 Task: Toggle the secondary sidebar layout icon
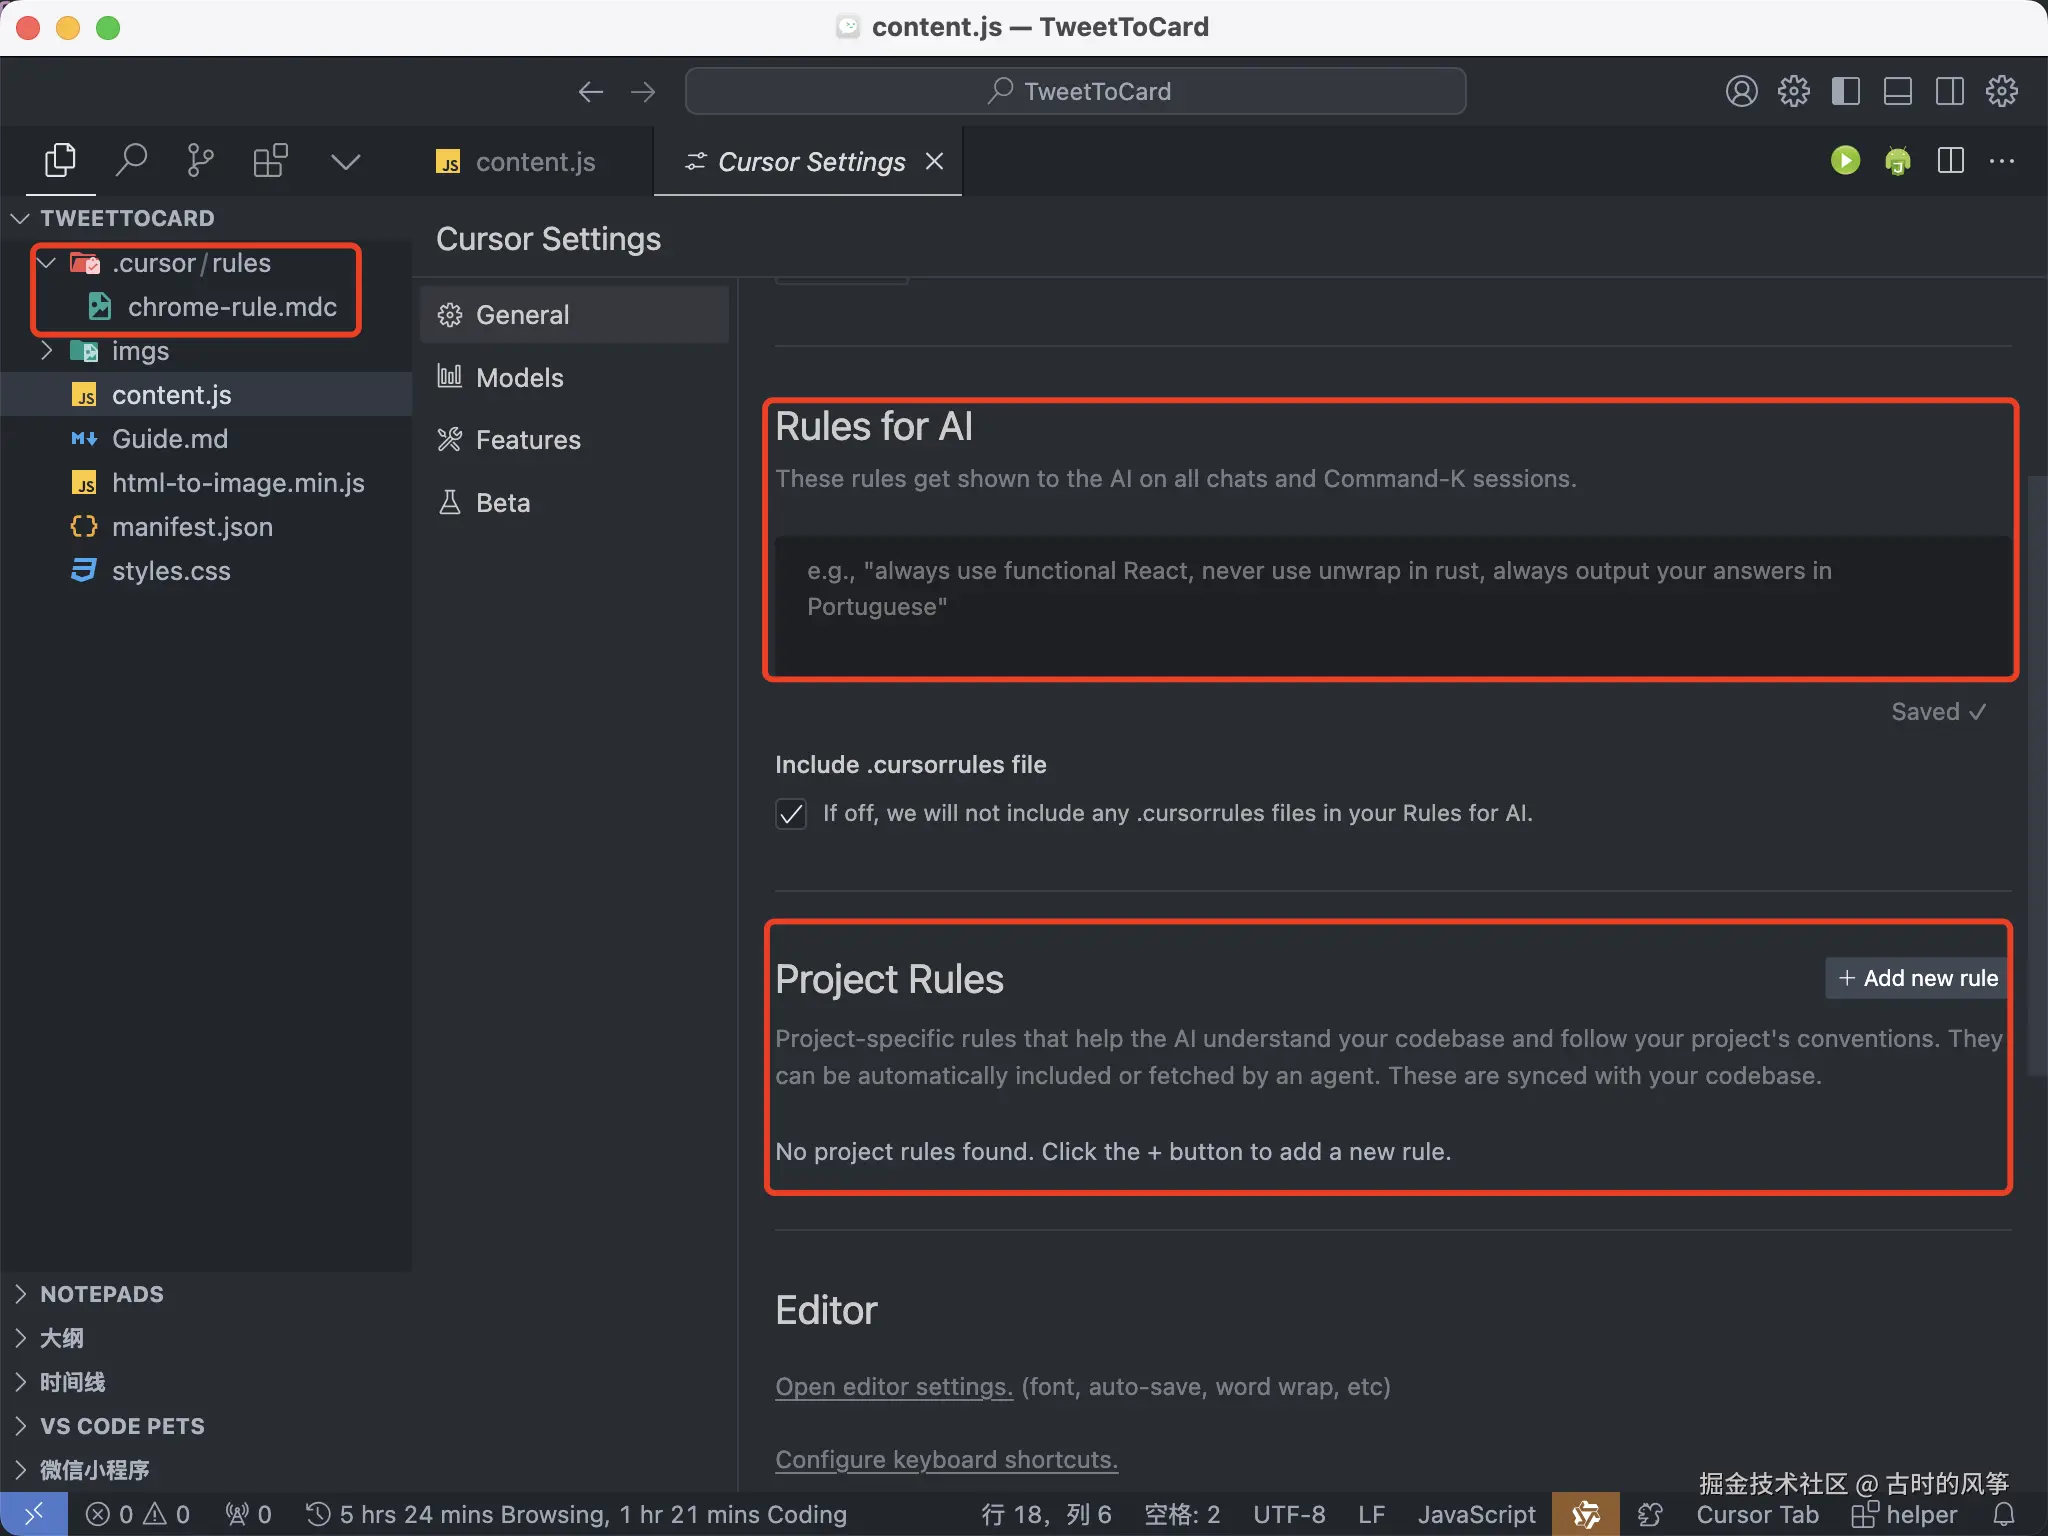click(x=1949, y=91)
